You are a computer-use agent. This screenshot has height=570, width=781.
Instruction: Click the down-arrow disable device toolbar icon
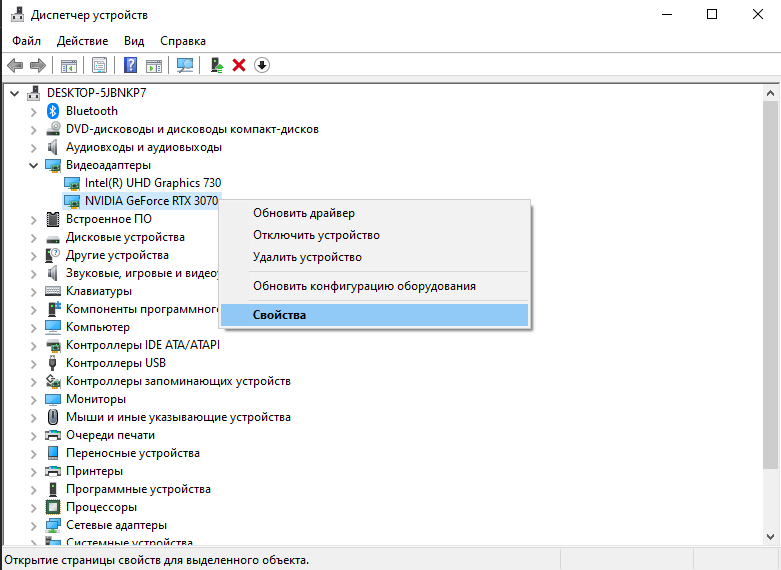pyautogui.click(x=262, y=65)
